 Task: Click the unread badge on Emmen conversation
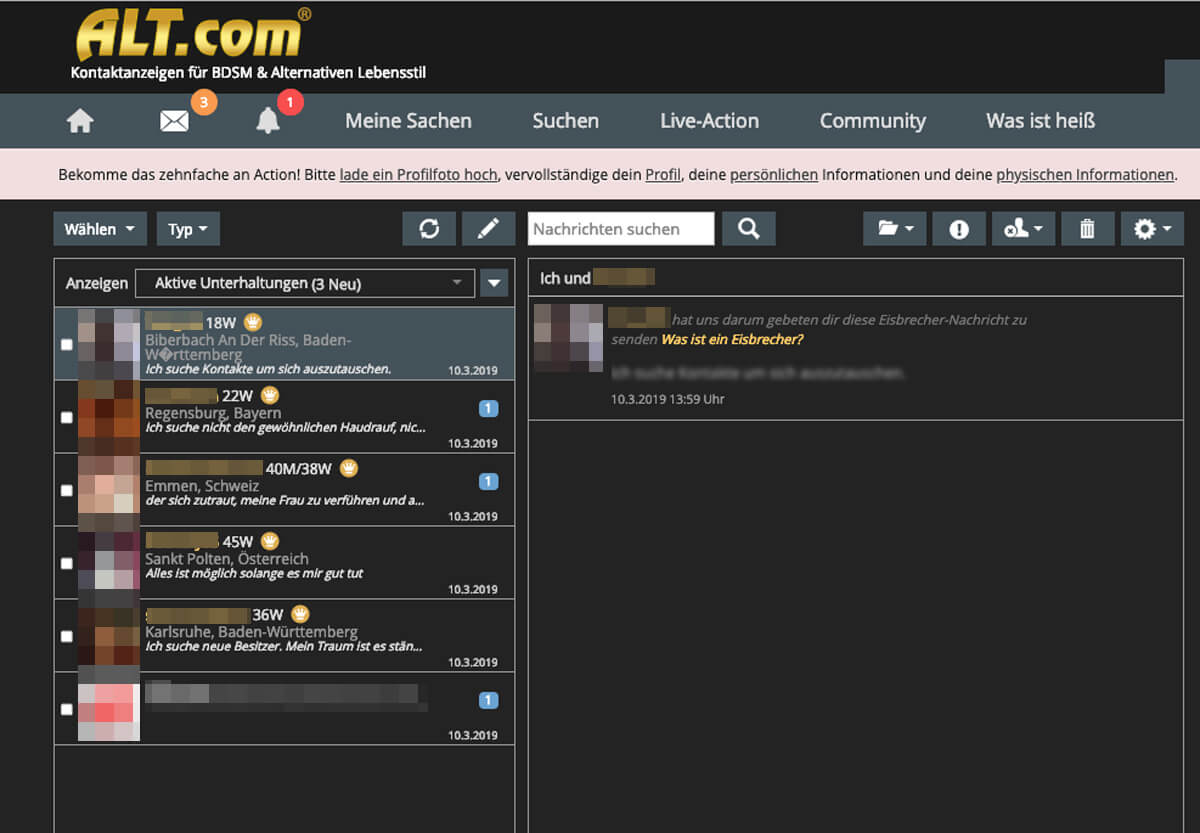pyautogui.click(x=488, y=481)
